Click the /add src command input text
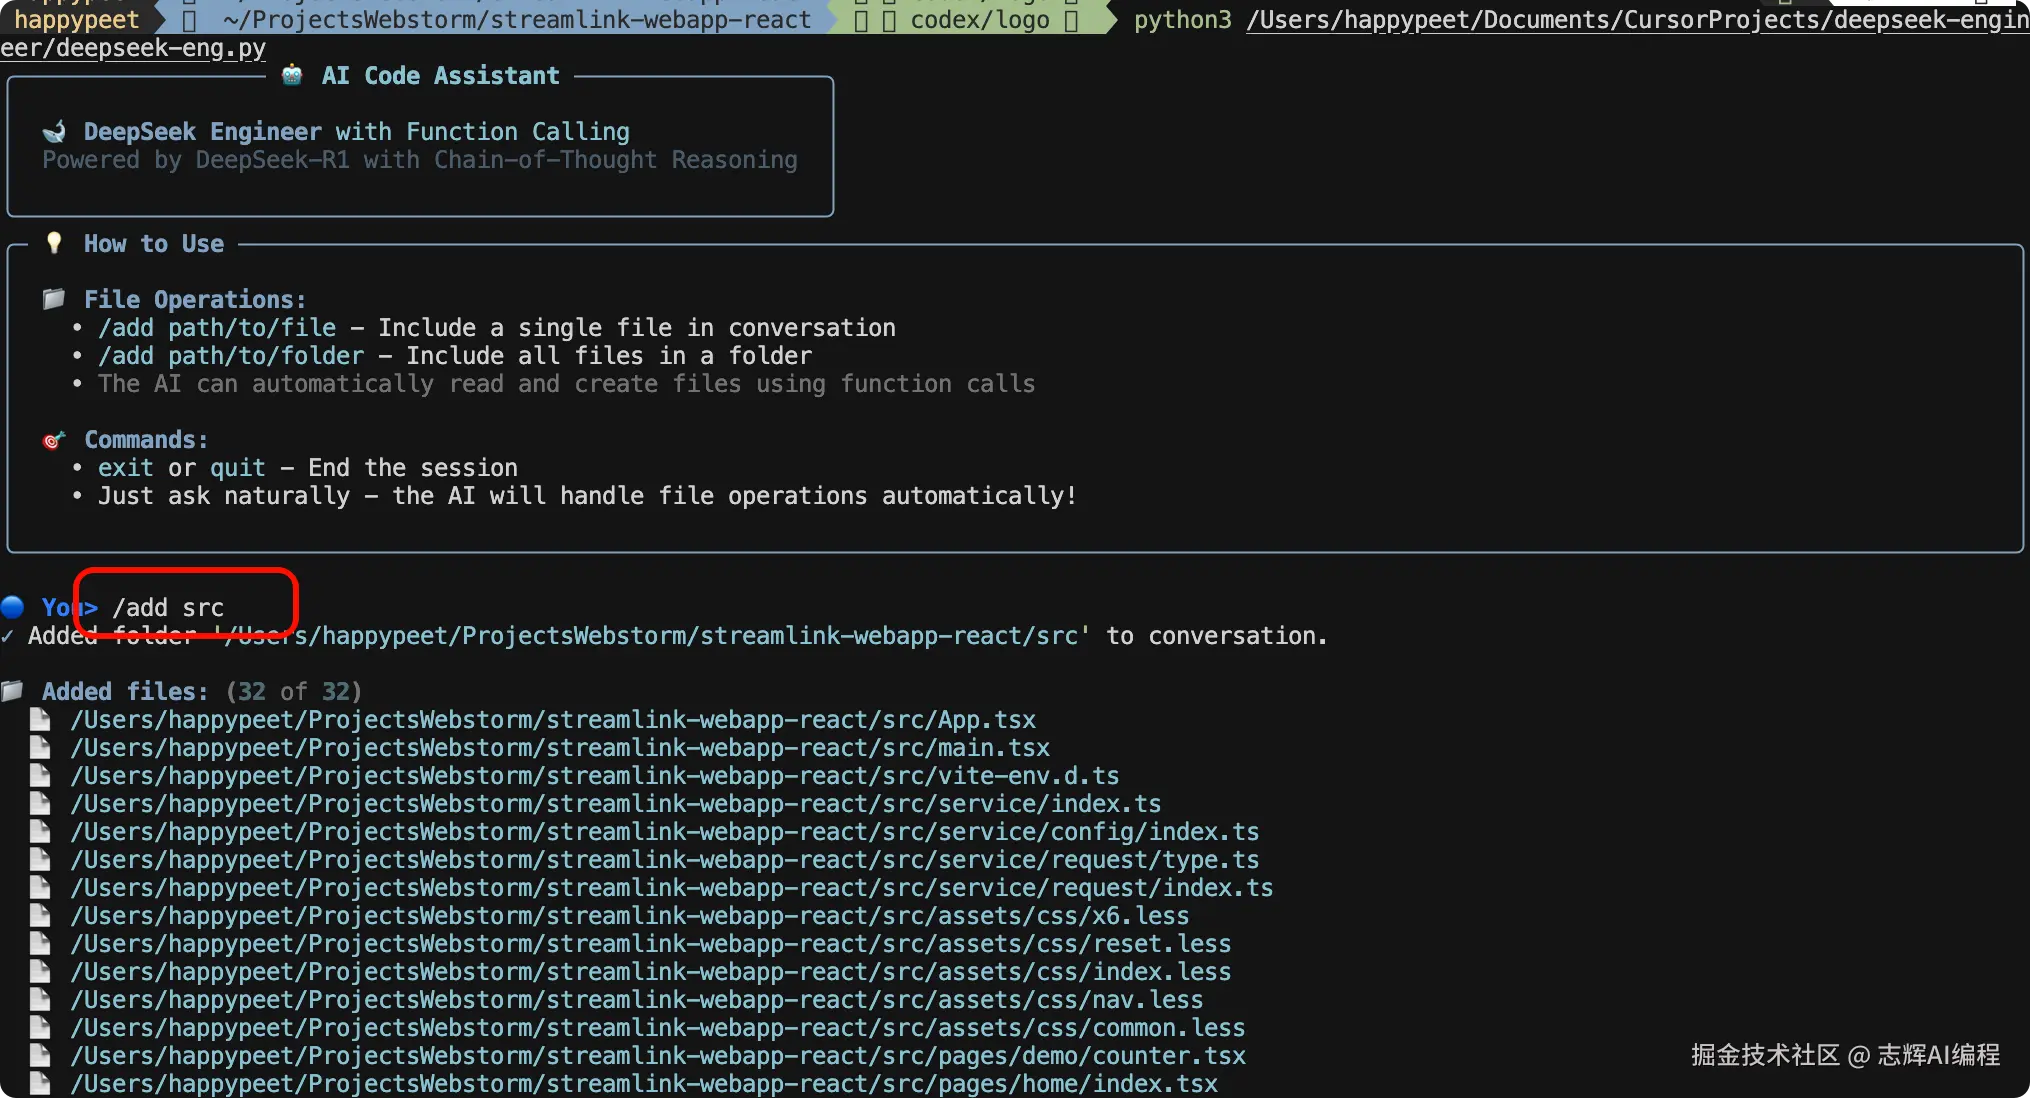Viewport: 2030px width, 1098px height. (x=168, y=608)
